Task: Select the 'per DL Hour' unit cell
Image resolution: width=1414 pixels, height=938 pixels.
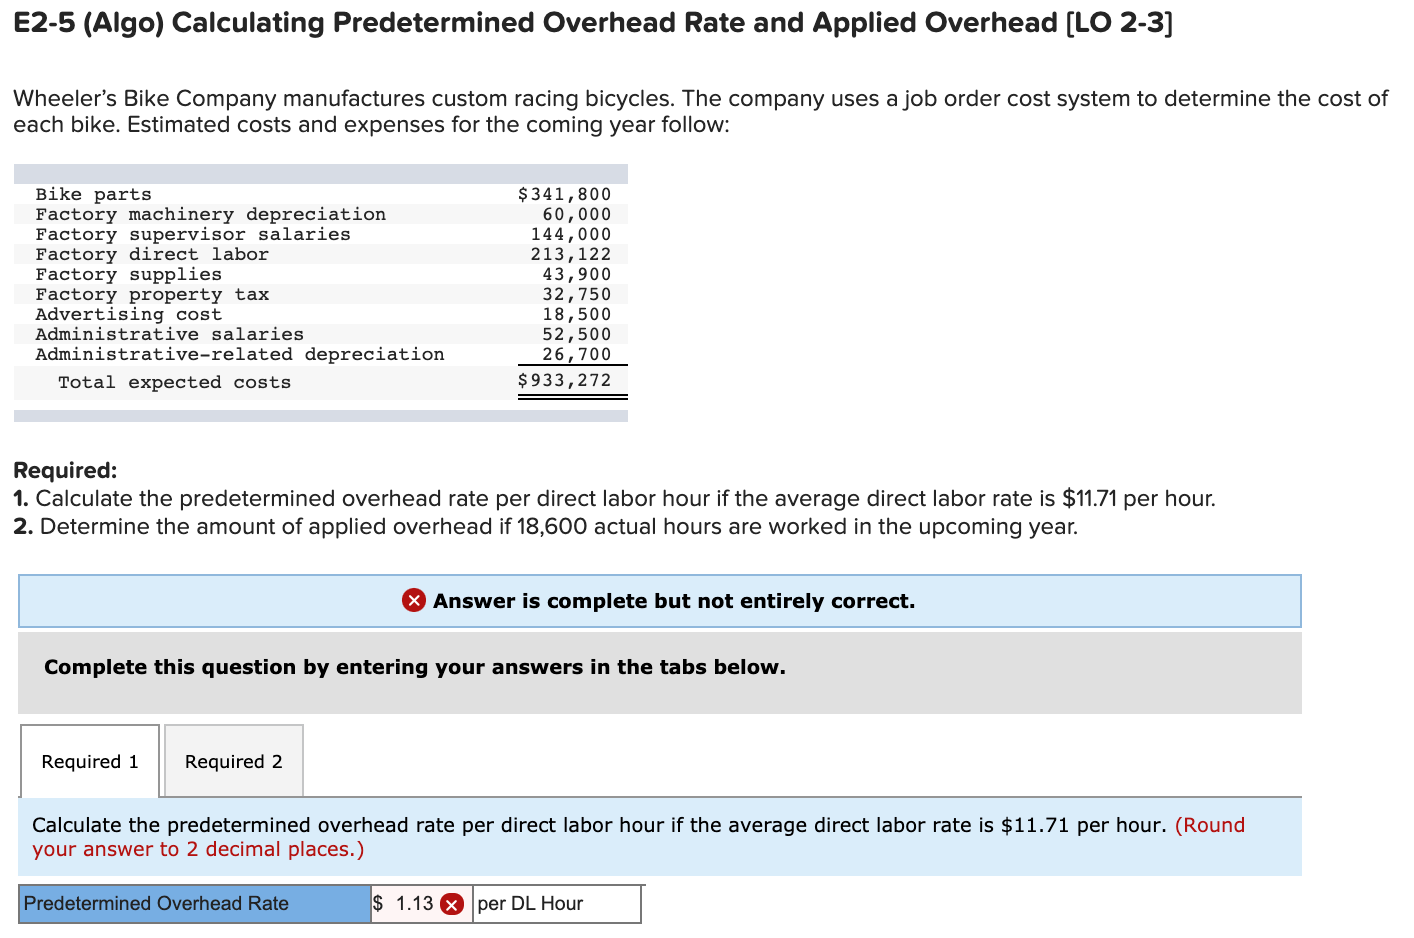Action: pos(557,904)
